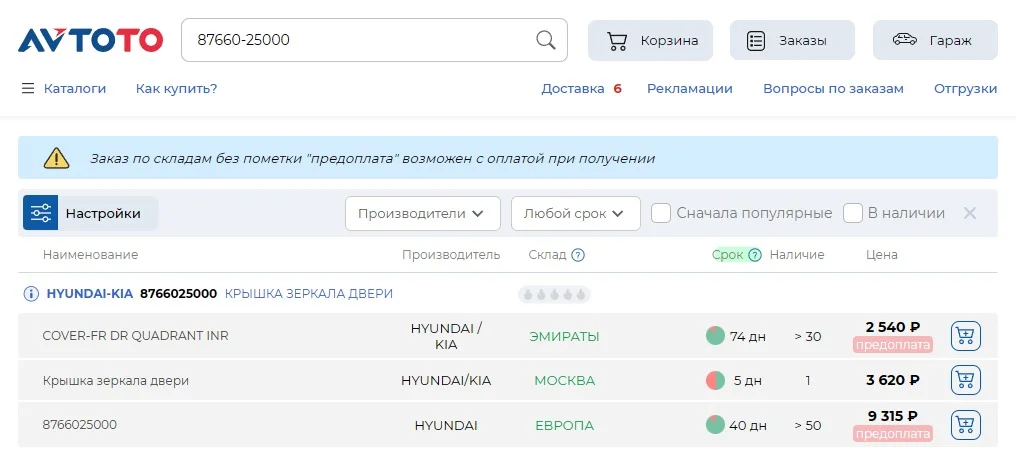This screenshot has width=1016, height=473.
Task: Open the Гараж garage button
Action: click(x=935, y=40)
